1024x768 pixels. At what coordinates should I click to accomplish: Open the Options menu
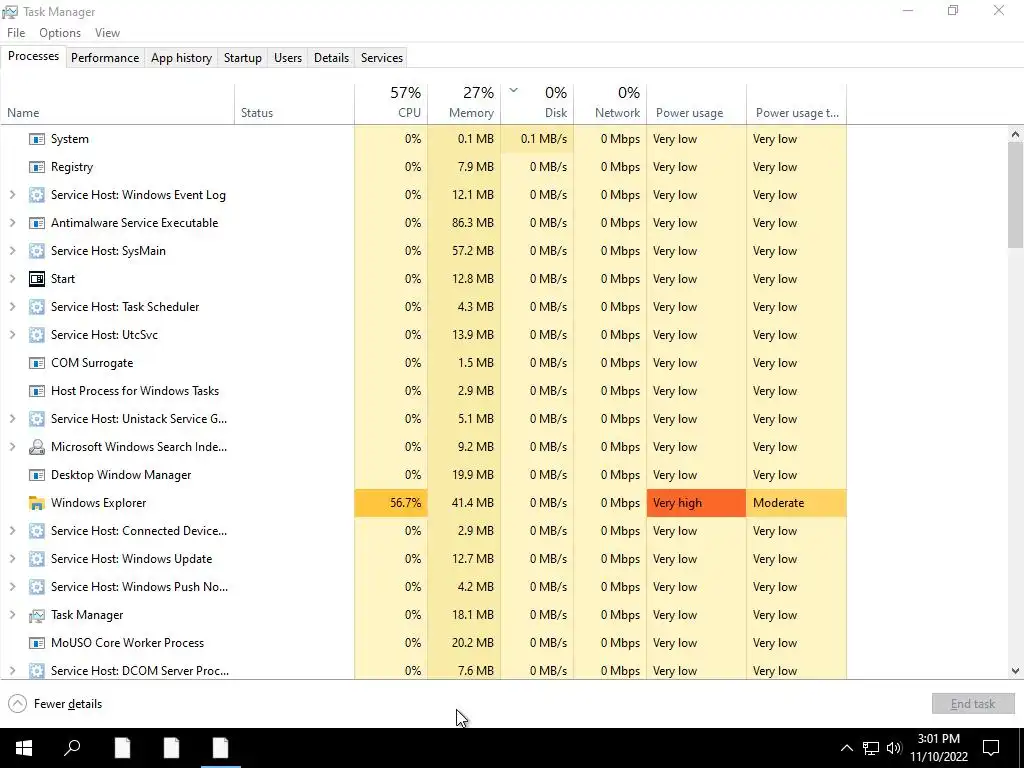[60, 33]
